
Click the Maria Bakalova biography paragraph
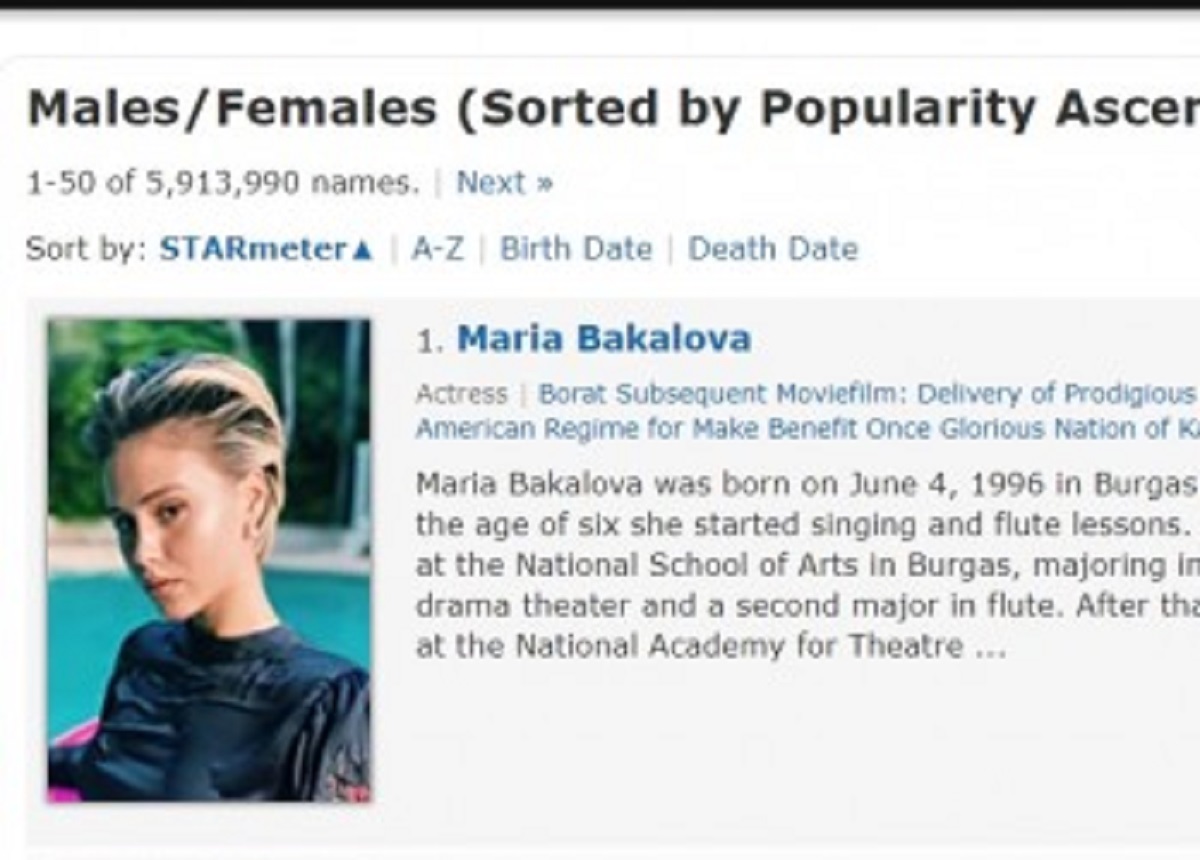[x=807, y=565]
